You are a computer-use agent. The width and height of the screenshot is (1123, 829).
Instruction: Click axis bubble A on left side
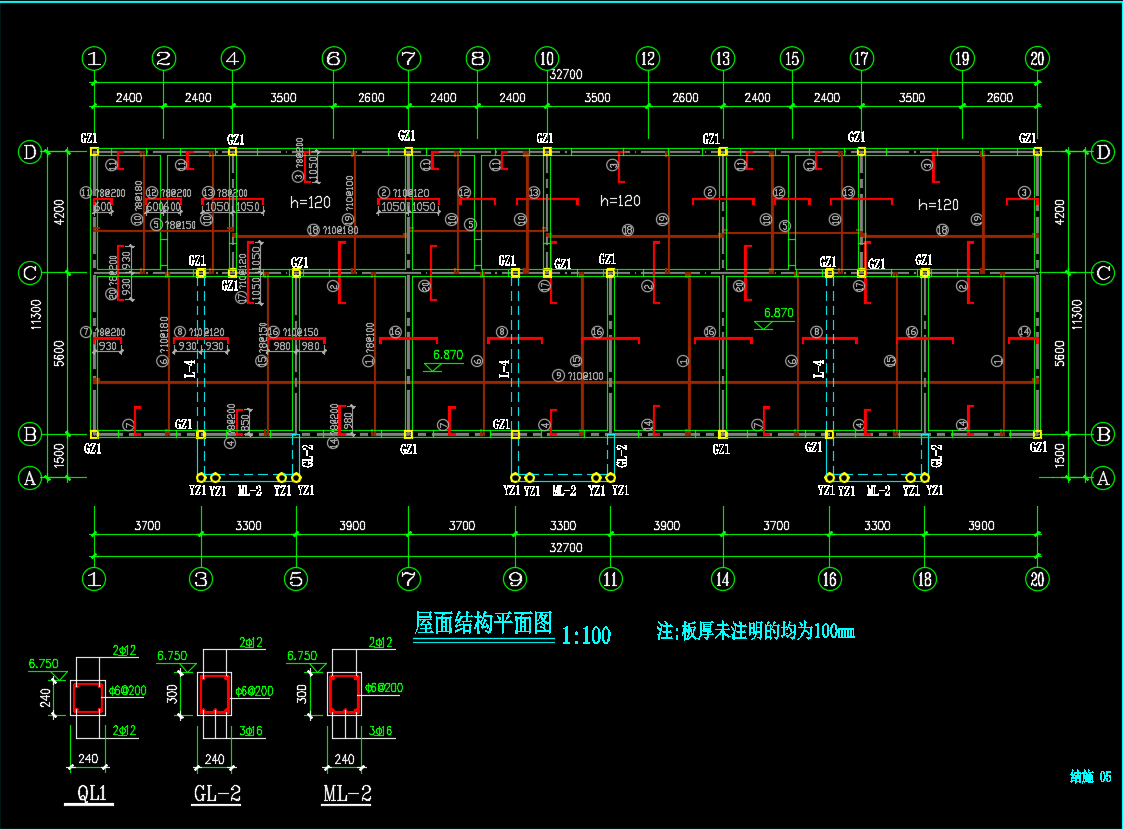pyautogui.click(x=30, y=479)
